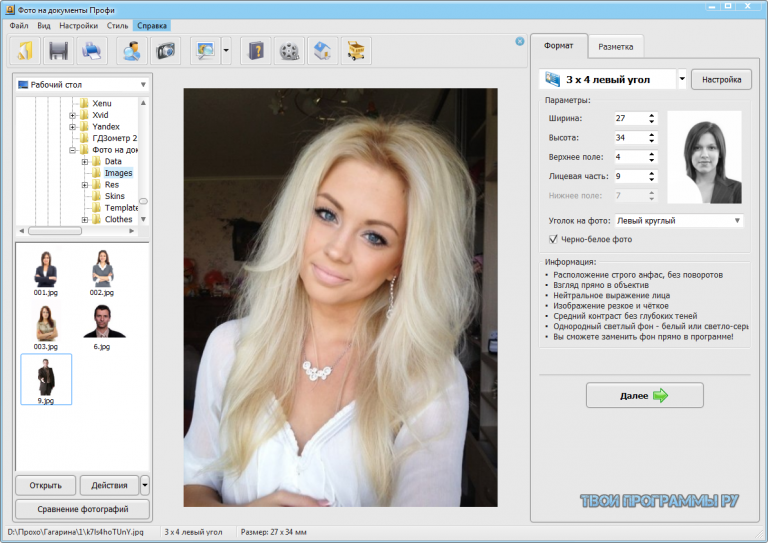768x543 pixels.
Task: Click the folder tree scroll up arrow
Action: coord(144,103)
